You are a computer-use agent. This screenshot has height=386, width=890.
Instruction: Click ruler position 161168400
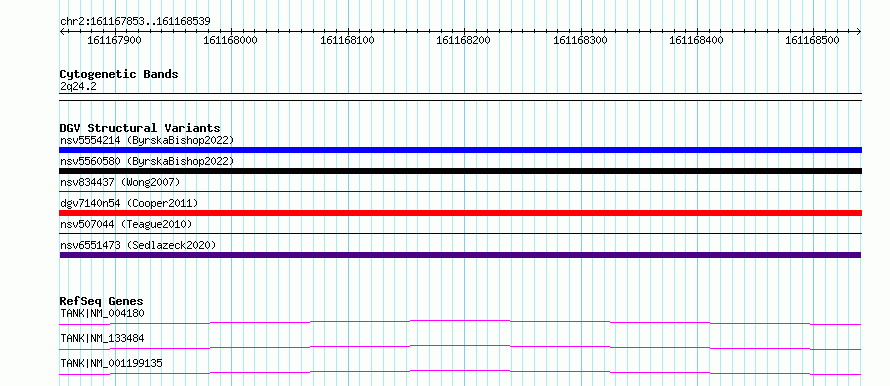point(696,40)
